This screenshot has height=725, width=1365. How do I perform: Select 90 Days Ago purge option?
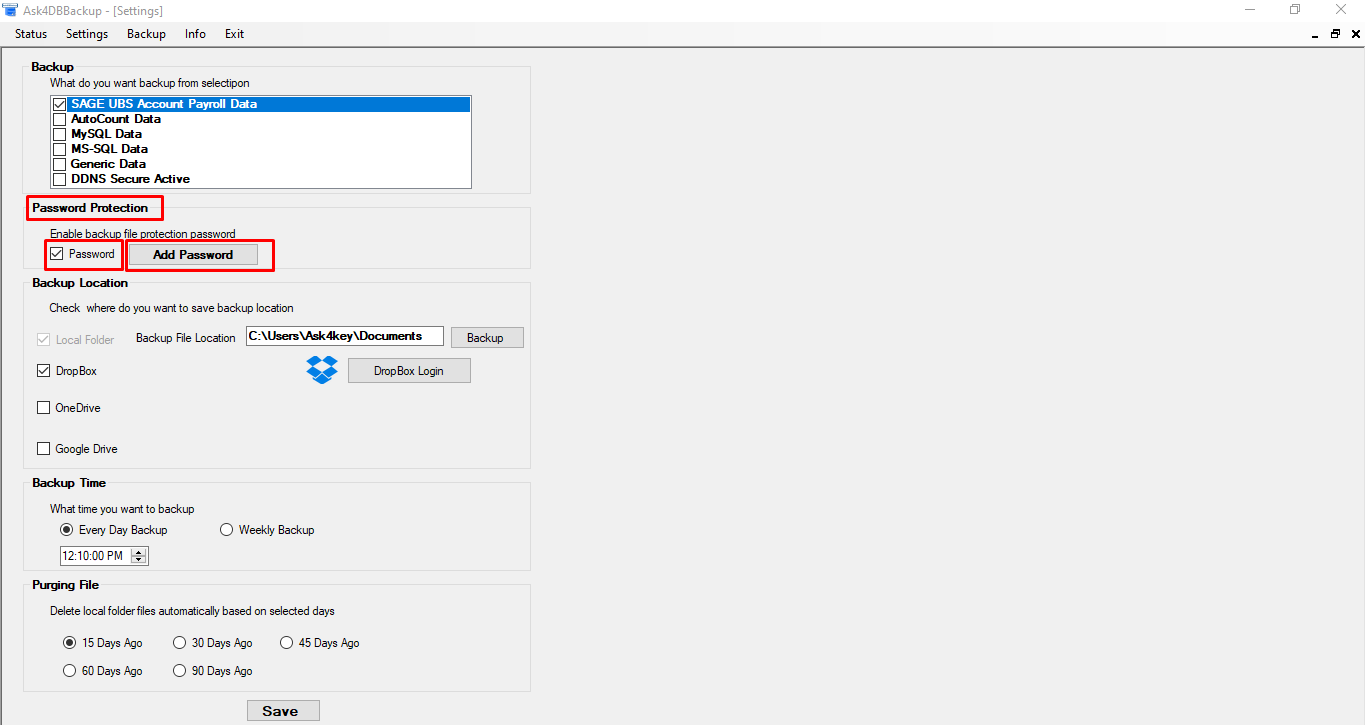click(180, 671)
